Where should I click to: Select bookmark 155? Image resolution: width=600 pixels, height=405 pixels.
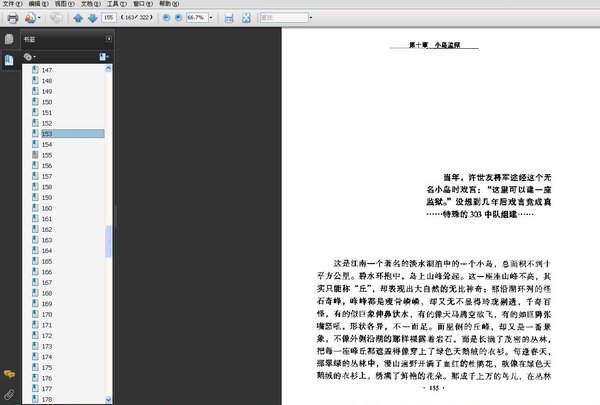(x=47, y=155)
